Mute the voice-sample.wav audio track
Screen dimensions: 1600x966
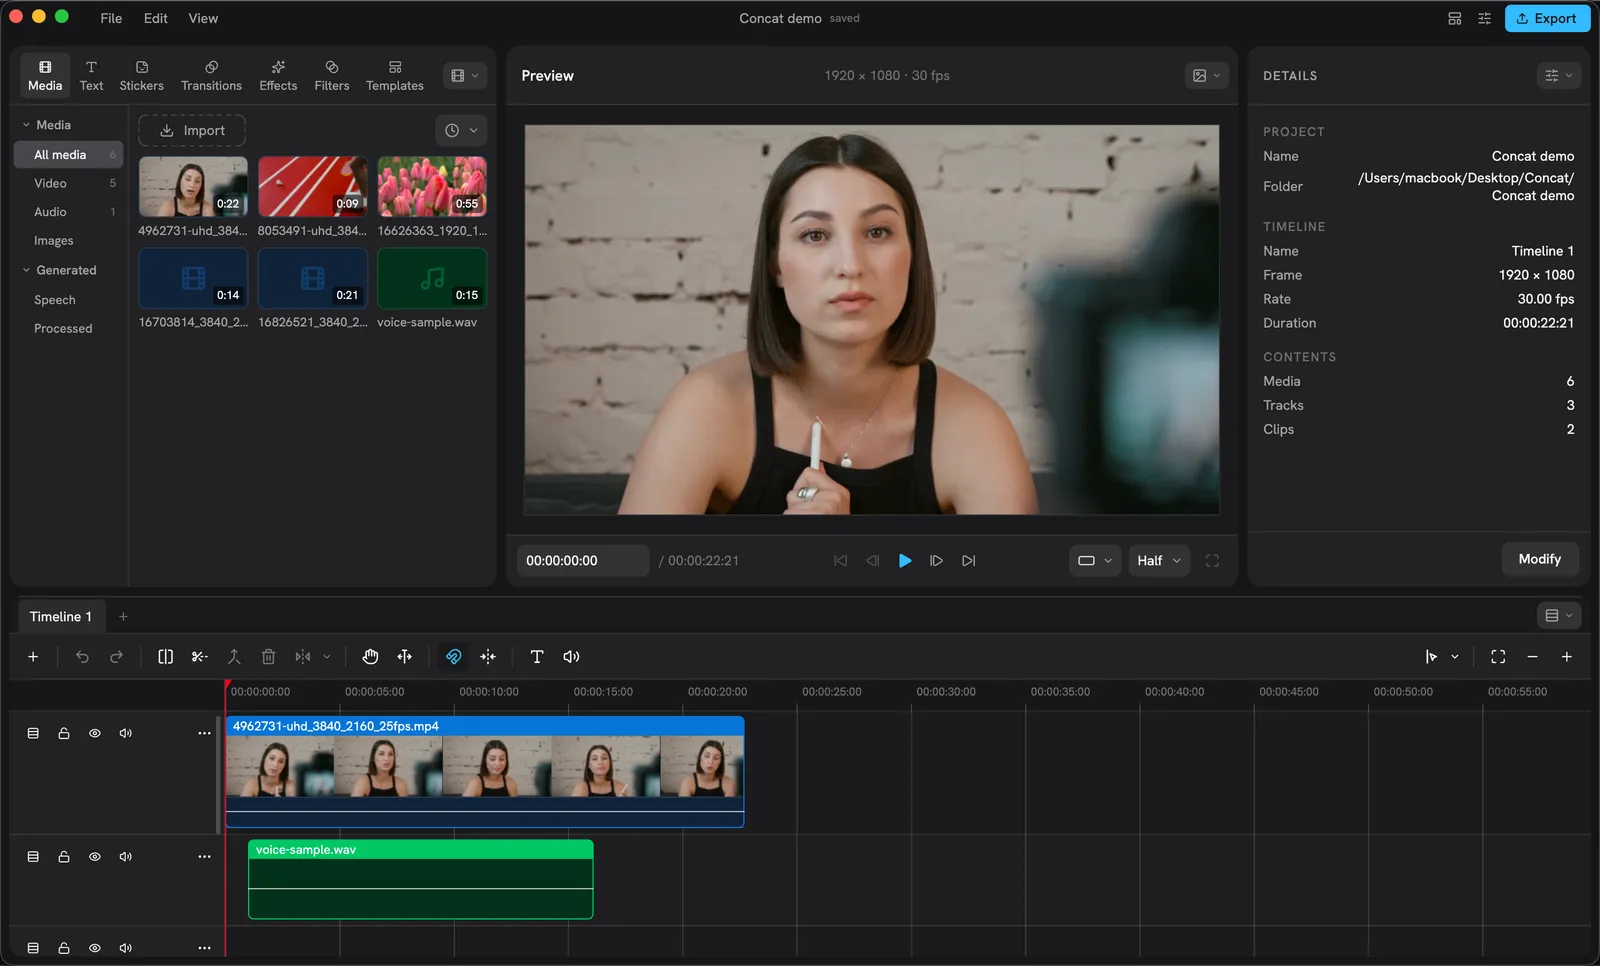[126, 857]
